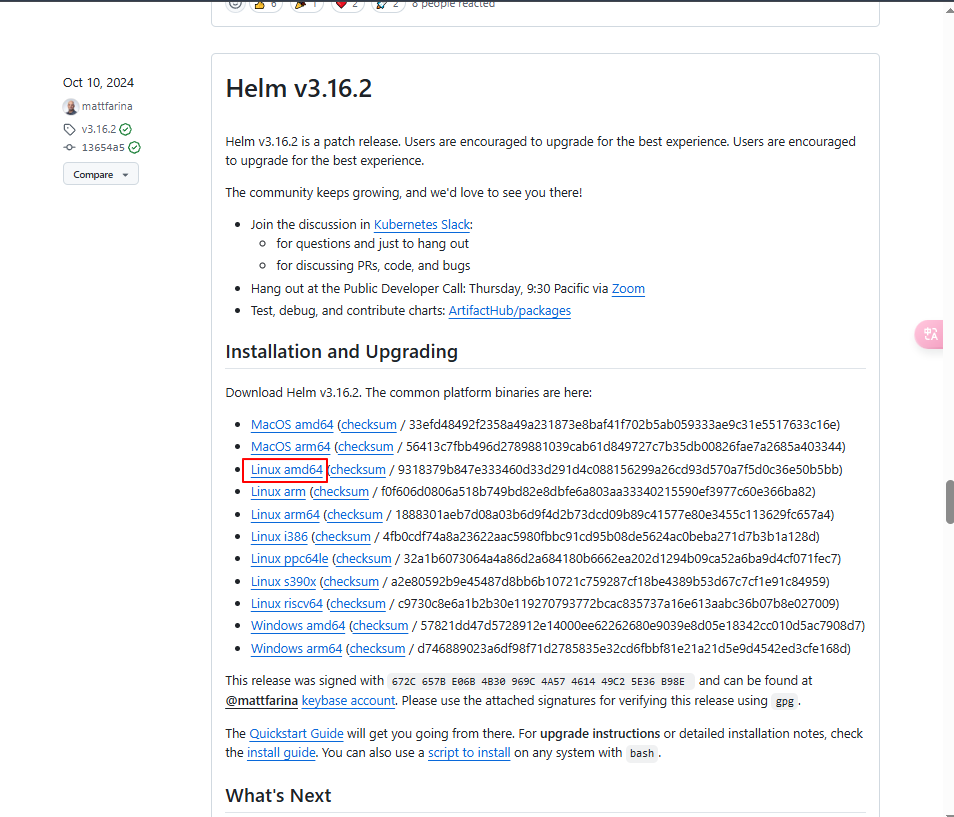Download the Linux arm64 binary

[x=285, y=515]
